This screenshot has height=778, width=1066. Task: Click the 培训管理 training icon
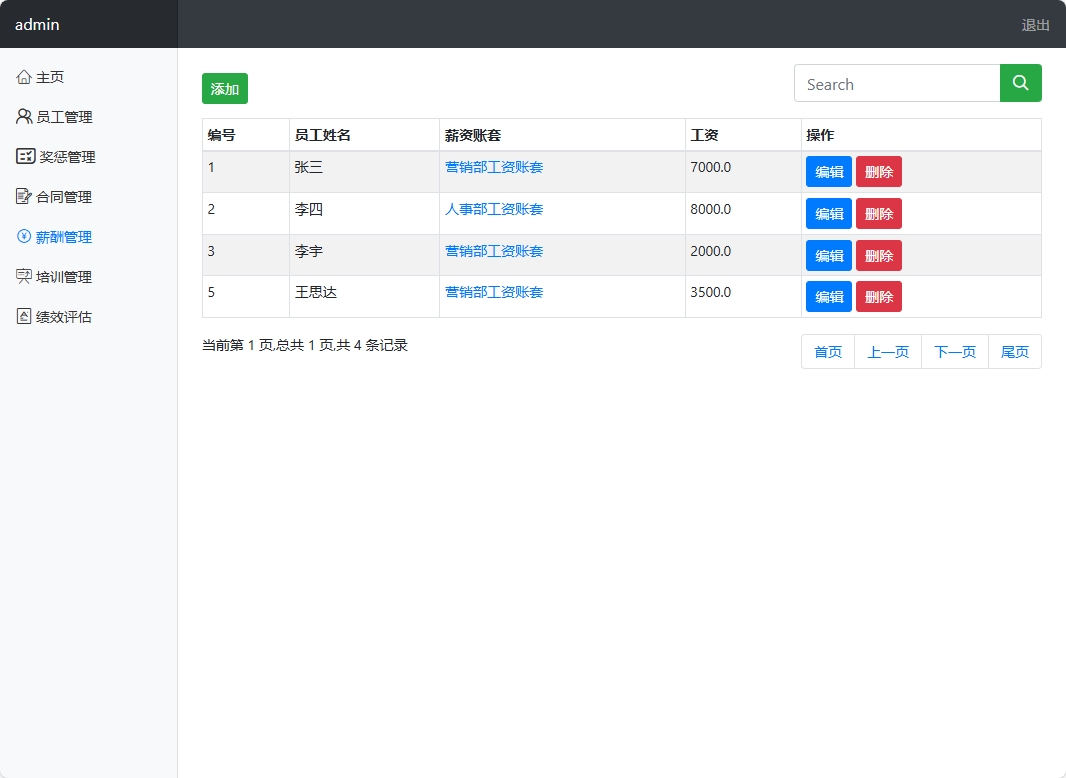pyautogui.click(x=24, y=277)
